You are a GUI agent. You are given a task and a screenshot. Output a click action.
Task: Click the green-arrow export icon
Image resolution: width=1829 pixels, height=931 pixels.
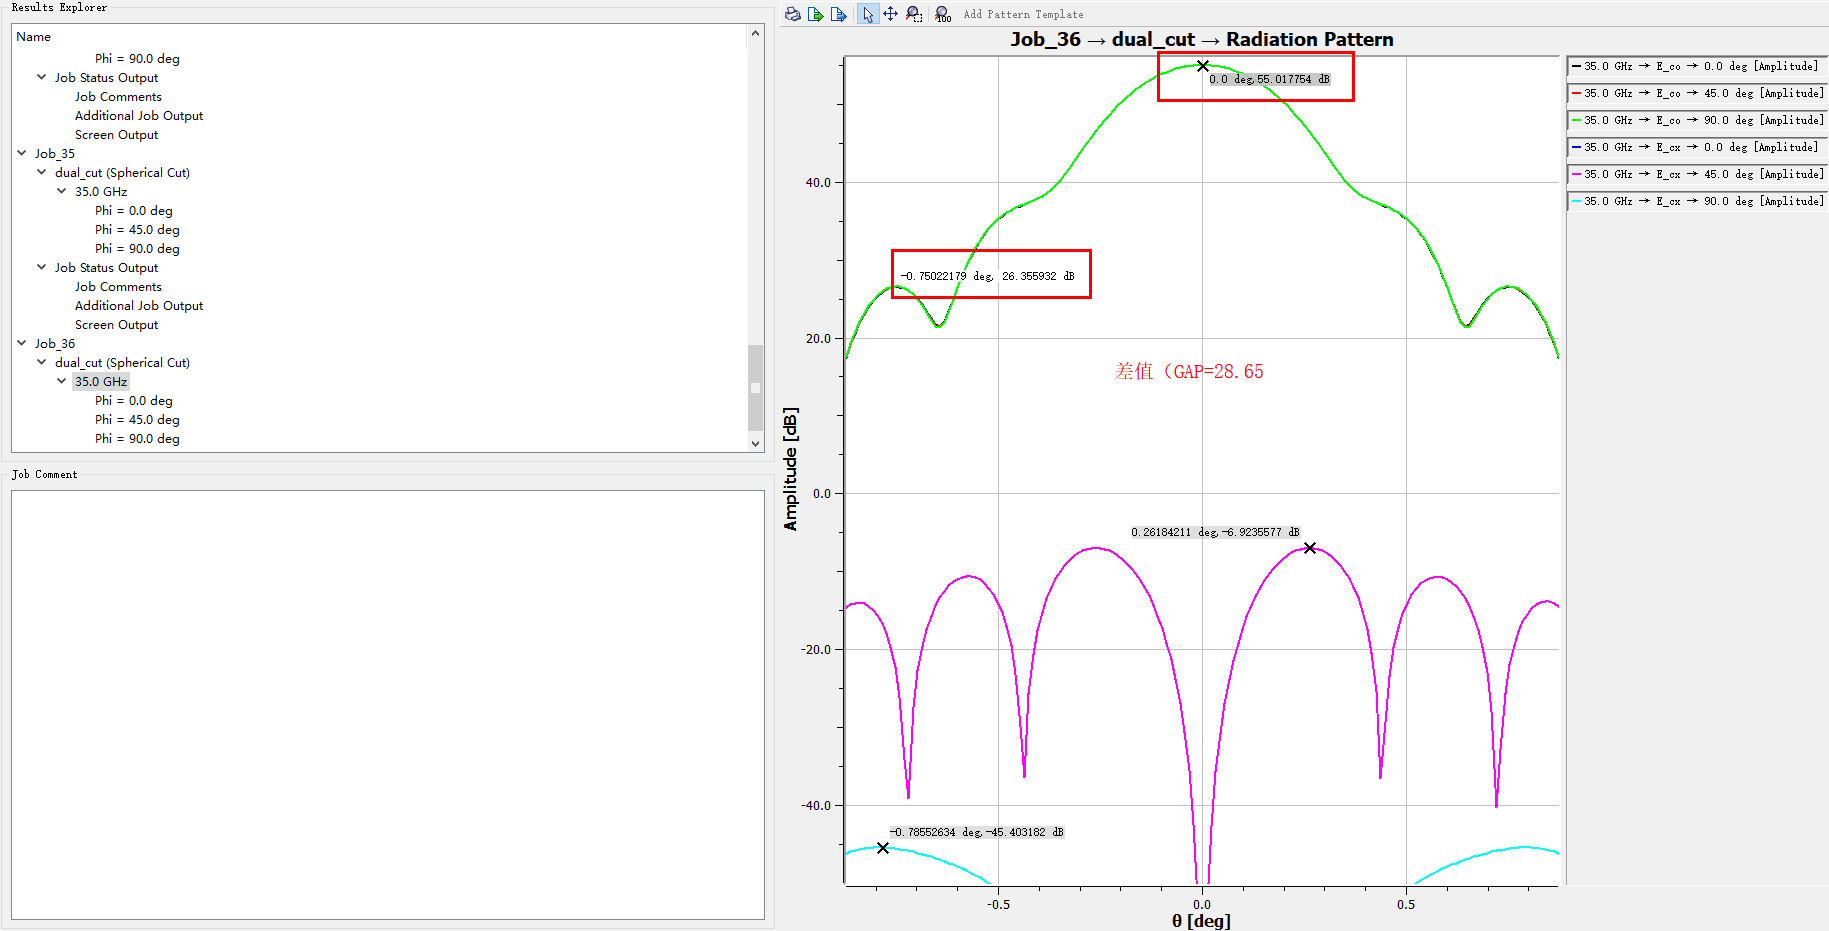click(816, 14)
